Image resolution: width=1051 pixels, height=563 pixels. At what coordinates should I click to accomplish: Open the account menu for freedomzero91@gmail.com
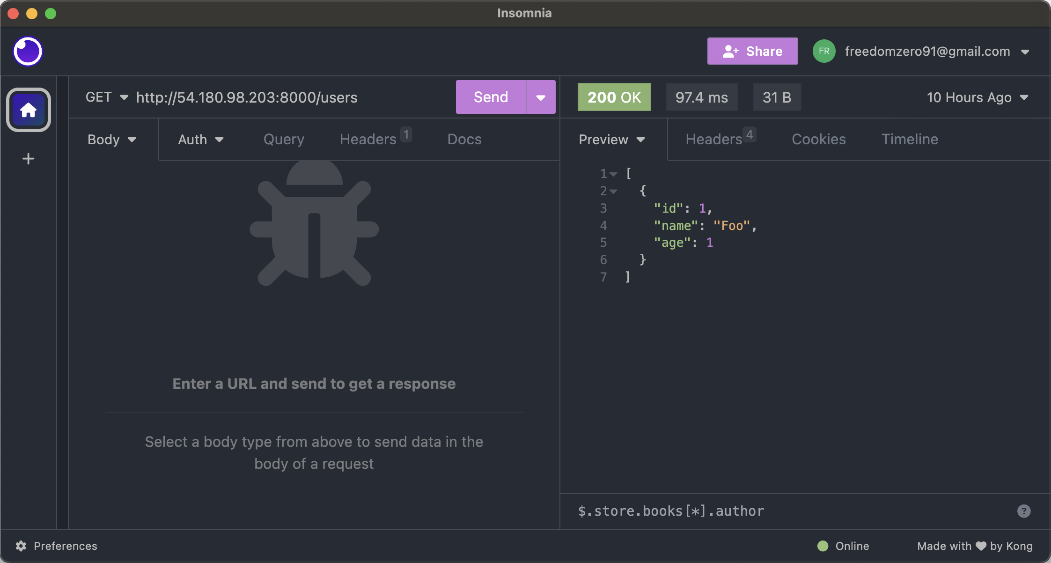[935, 52]
